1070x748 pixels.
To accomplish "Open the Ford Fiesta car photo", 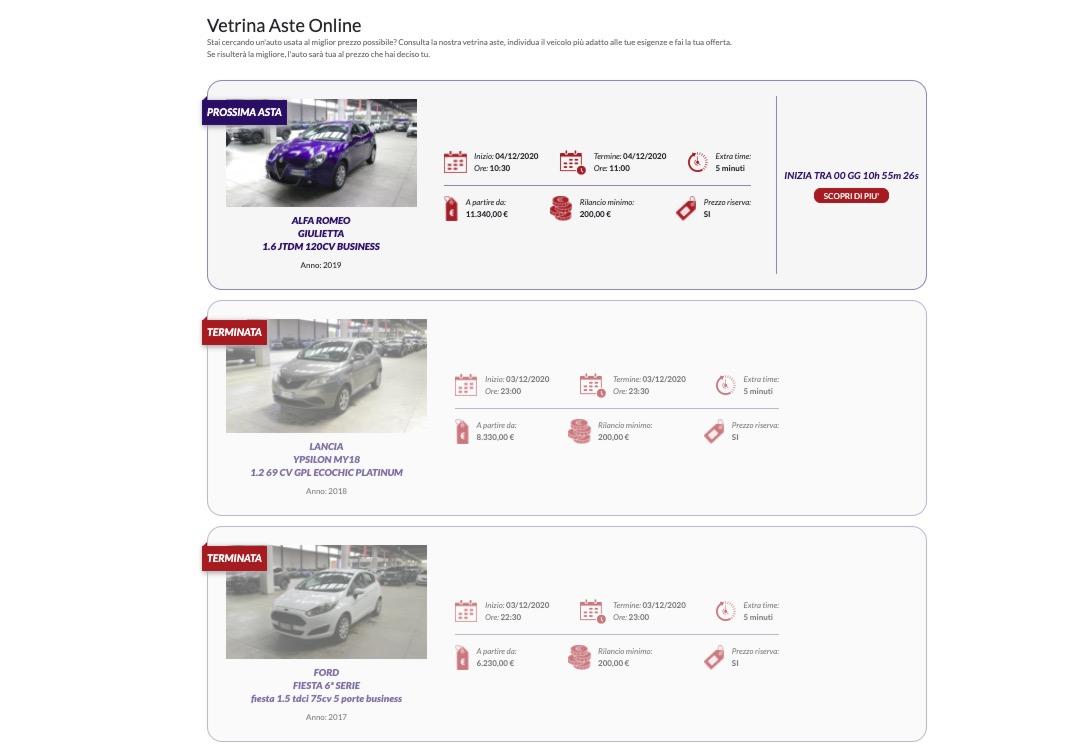I will (326, 602).
